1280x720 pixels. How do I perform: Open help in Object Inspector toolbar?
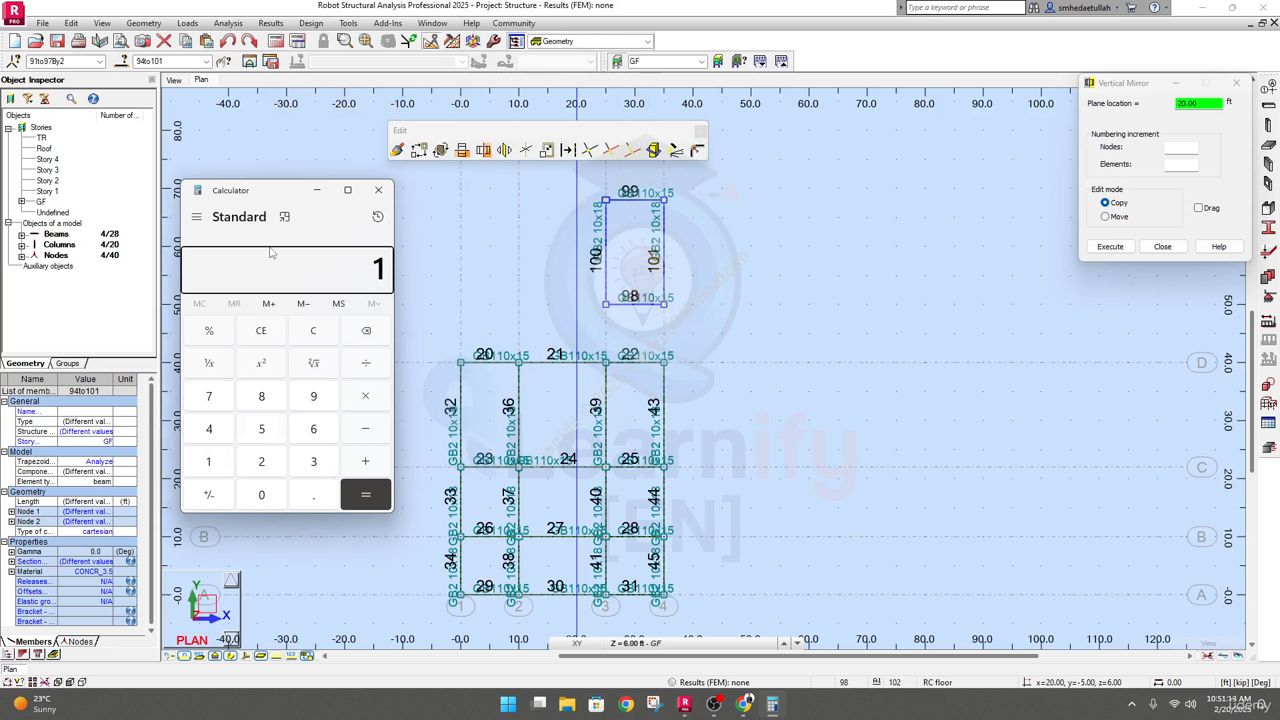coord(93,98)
